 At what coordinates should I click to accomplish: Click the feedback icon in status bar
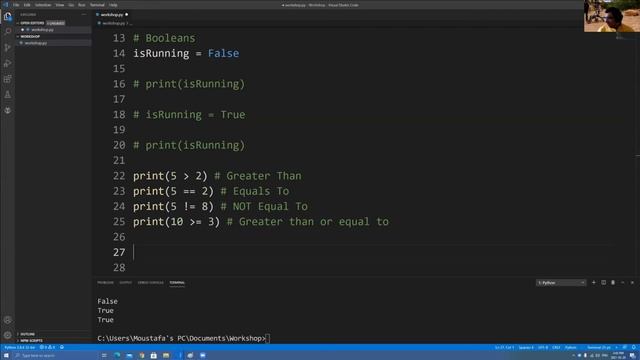tap(625, 347)
